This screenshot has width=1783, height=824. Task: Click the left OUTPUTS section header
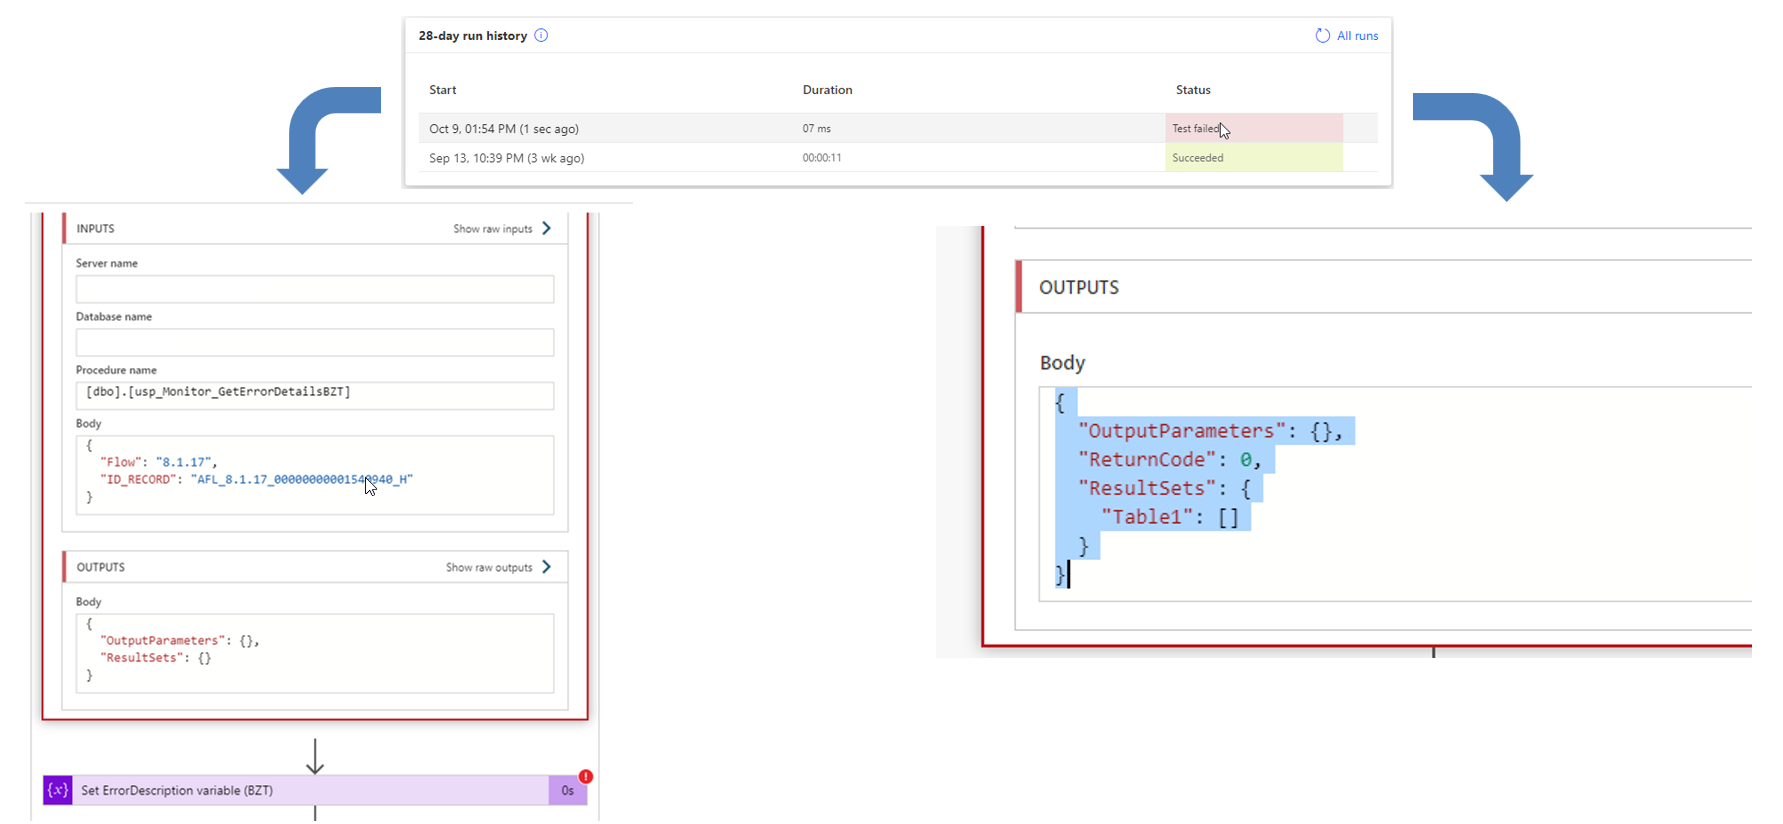point(315,567)
